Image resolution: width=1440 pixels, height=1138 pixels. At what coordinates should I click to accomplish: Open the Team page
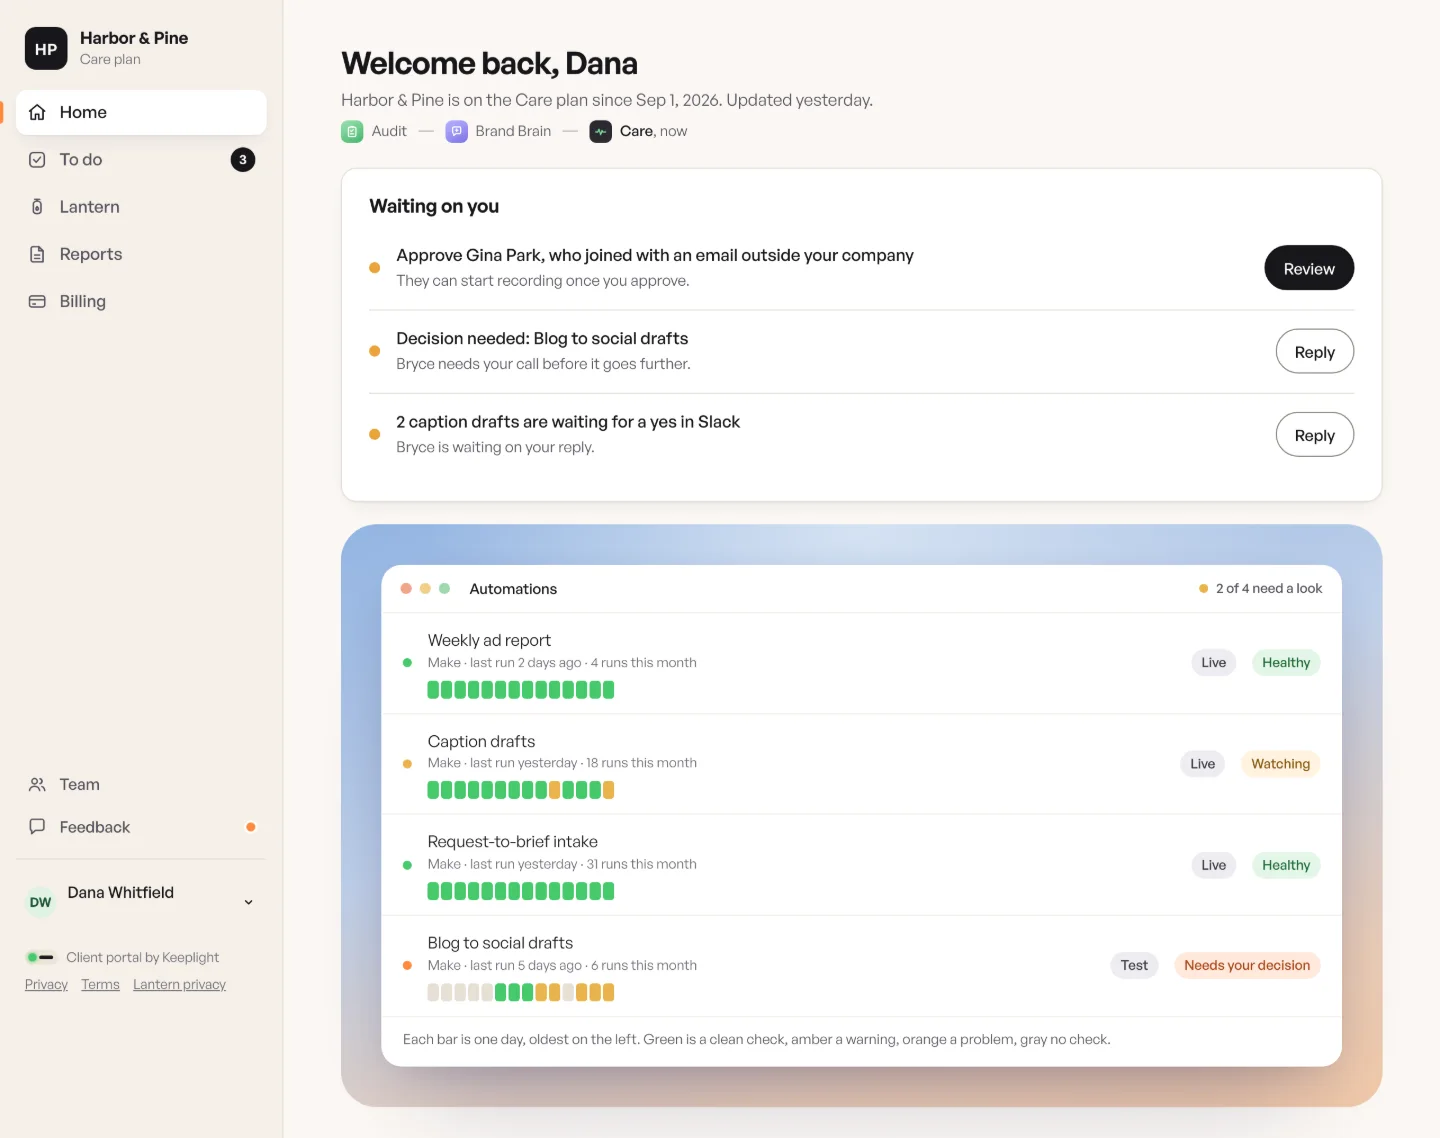(141, 785)
